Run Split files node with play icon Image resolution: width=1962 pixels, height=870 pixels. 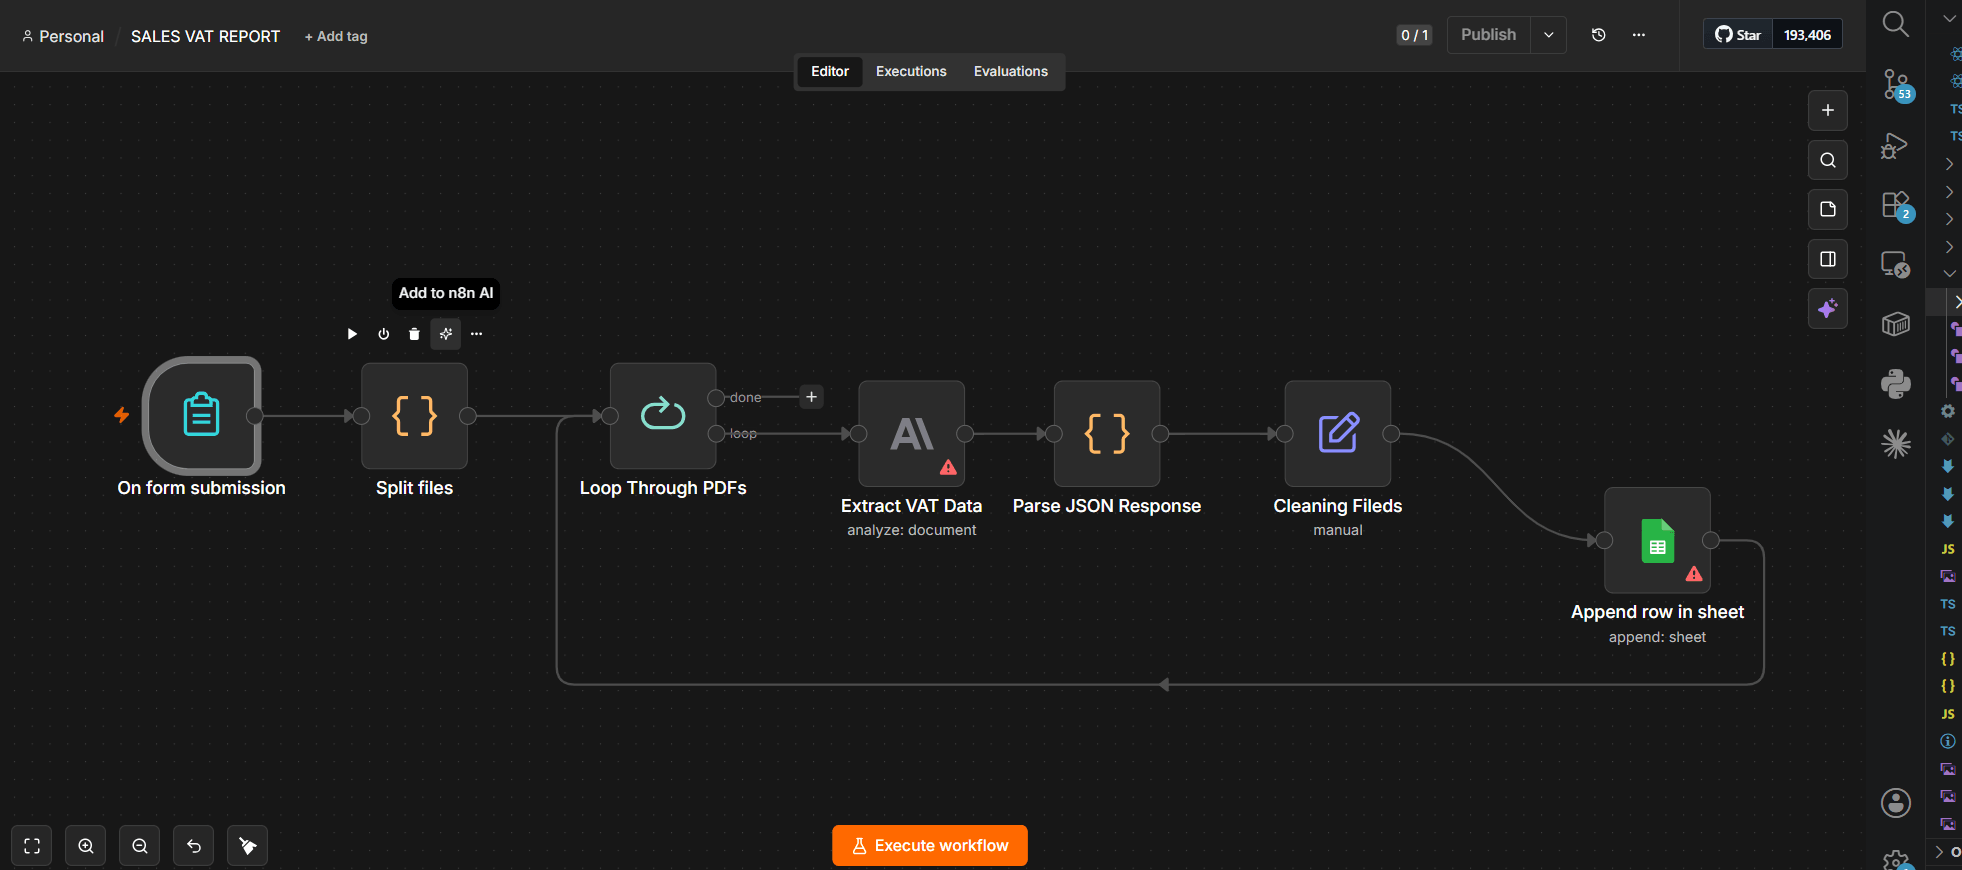(352, 334)
